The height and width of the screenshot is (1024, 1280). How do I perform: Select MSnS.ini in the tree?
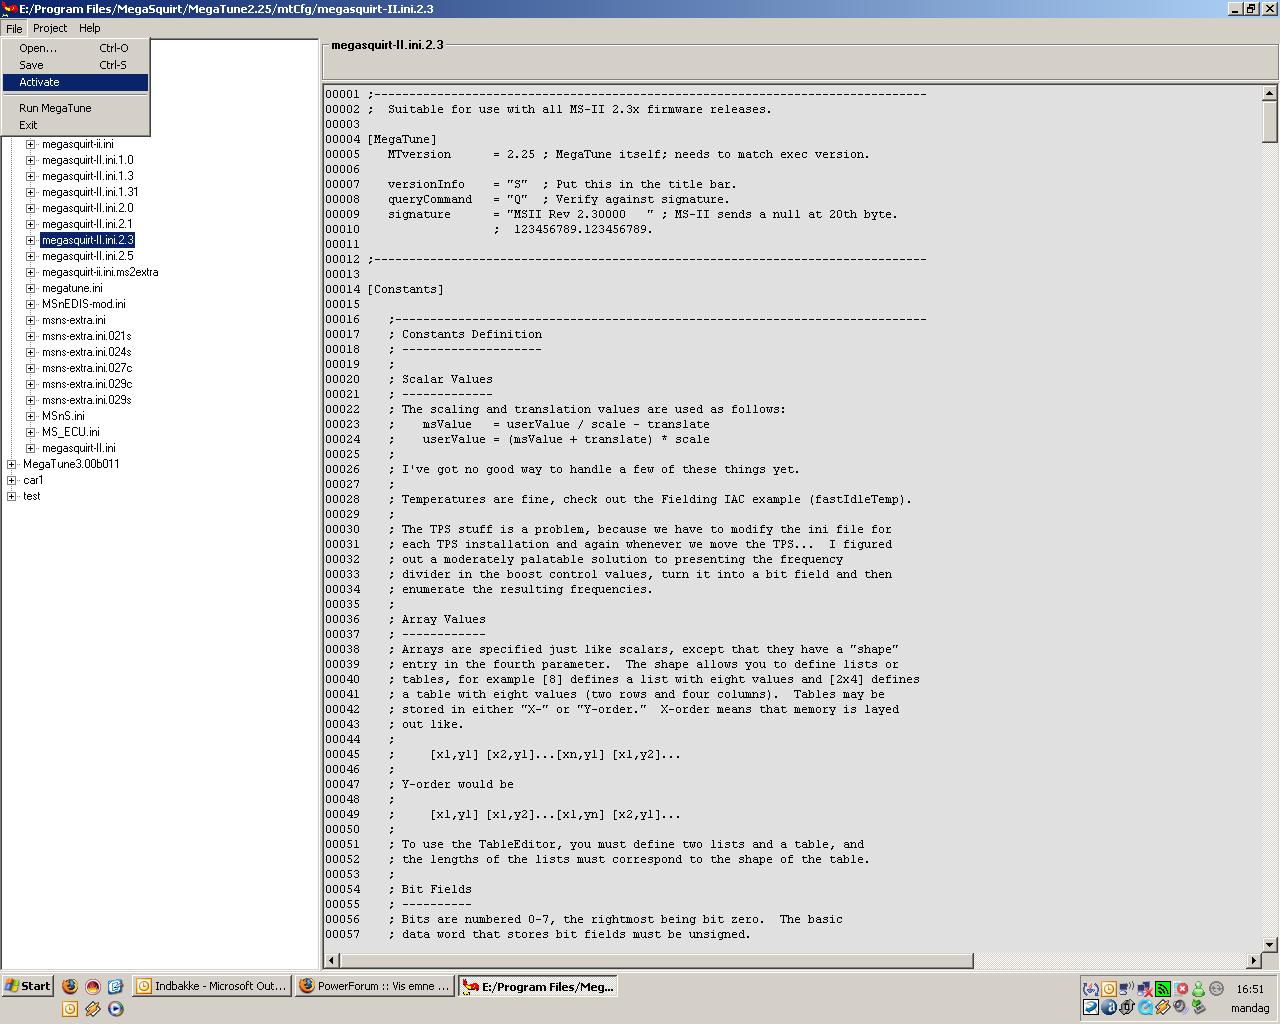pos(63,416)
